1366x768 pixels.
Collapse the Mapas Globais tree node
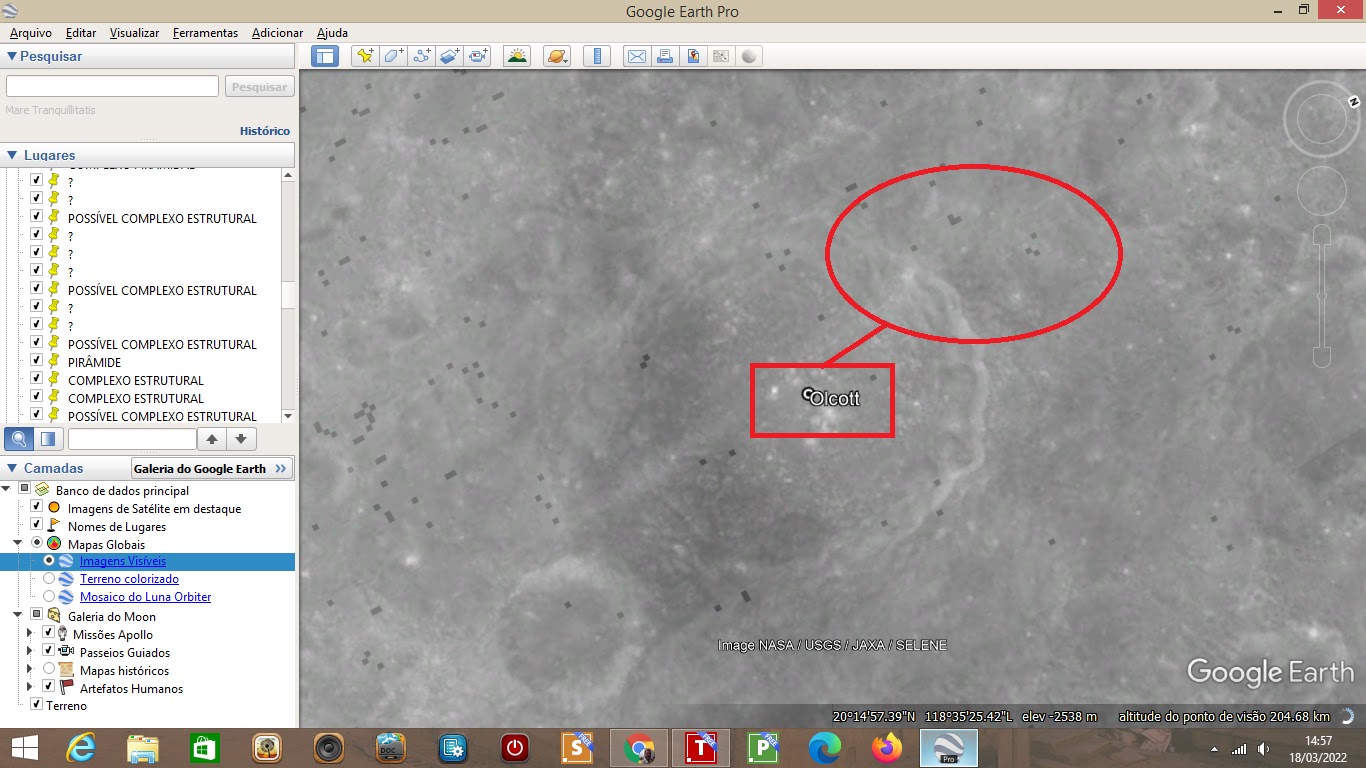pyautogui.click(x=19, y=544)
